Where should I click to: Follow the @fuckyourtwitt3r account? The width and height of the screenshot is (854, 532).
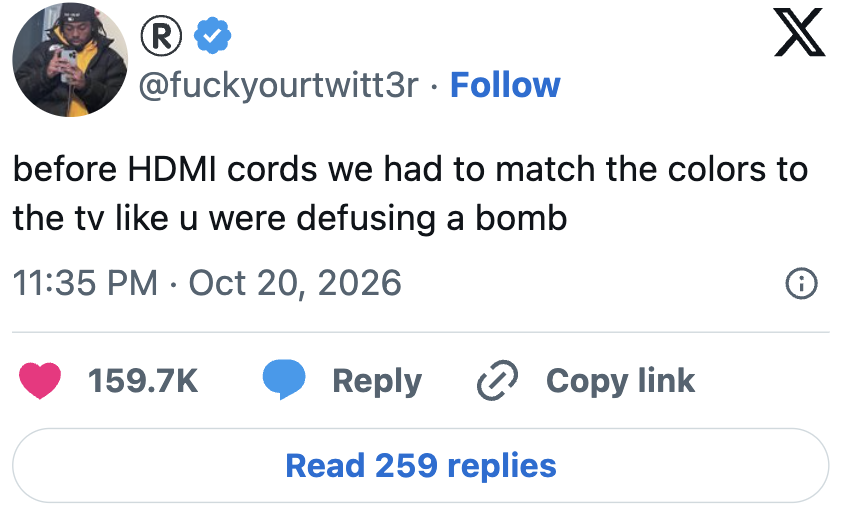(x=505, y=85)
